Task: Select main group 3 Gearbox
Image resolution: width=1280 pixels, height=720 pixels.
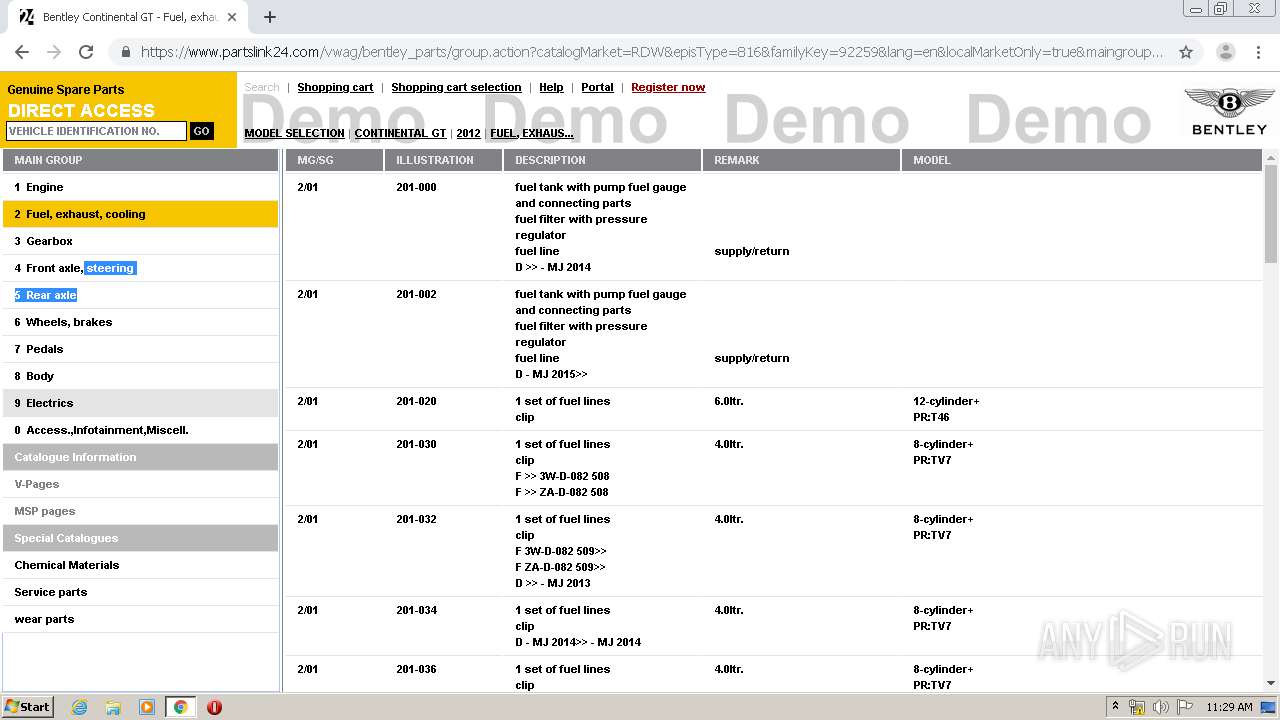Action: 140,241
